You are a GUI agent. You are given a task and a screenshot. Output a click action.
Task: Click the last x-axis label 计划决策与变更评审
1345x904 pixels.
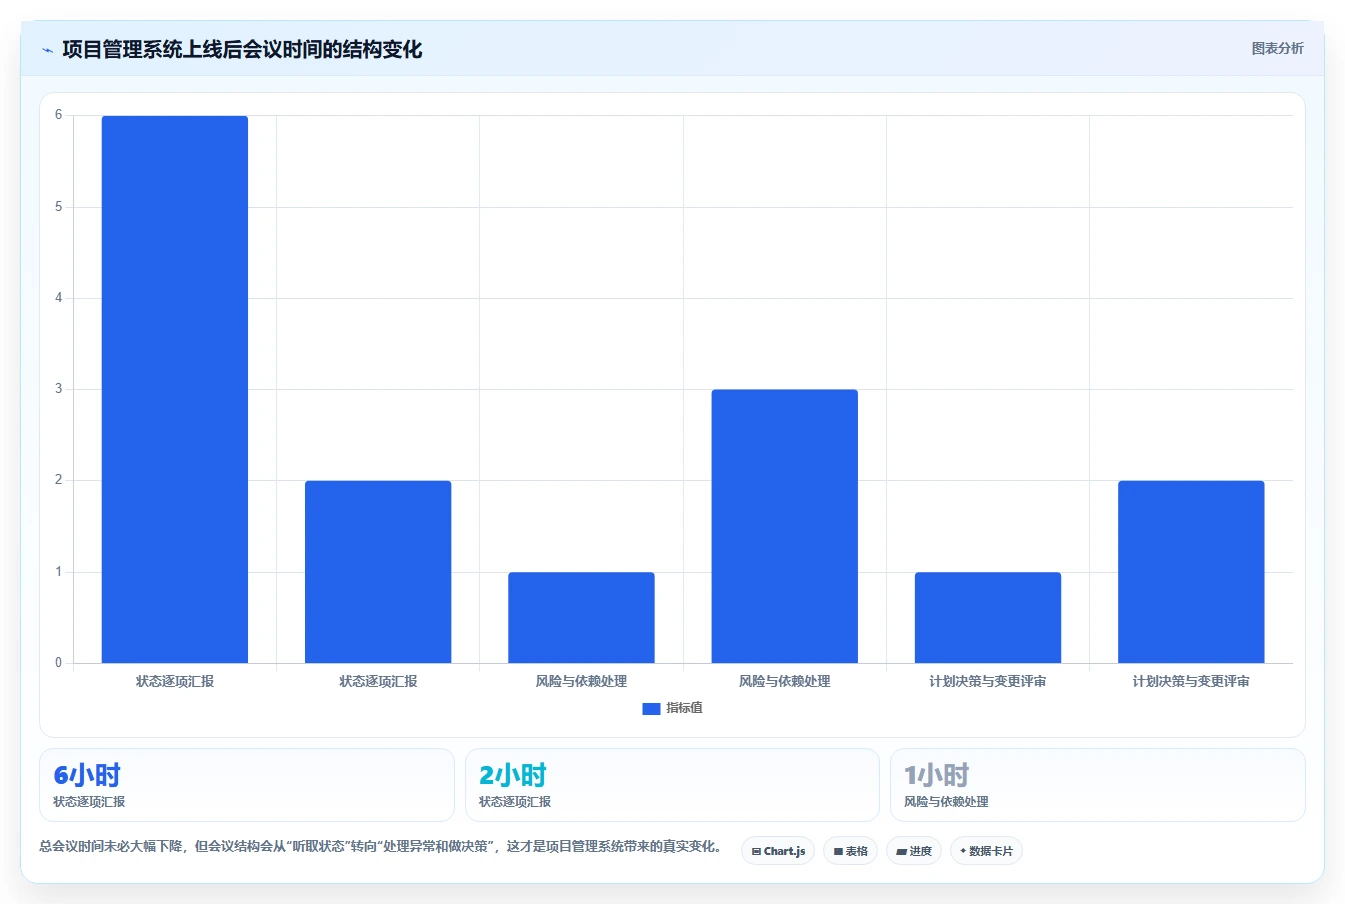click(1191, 681)
